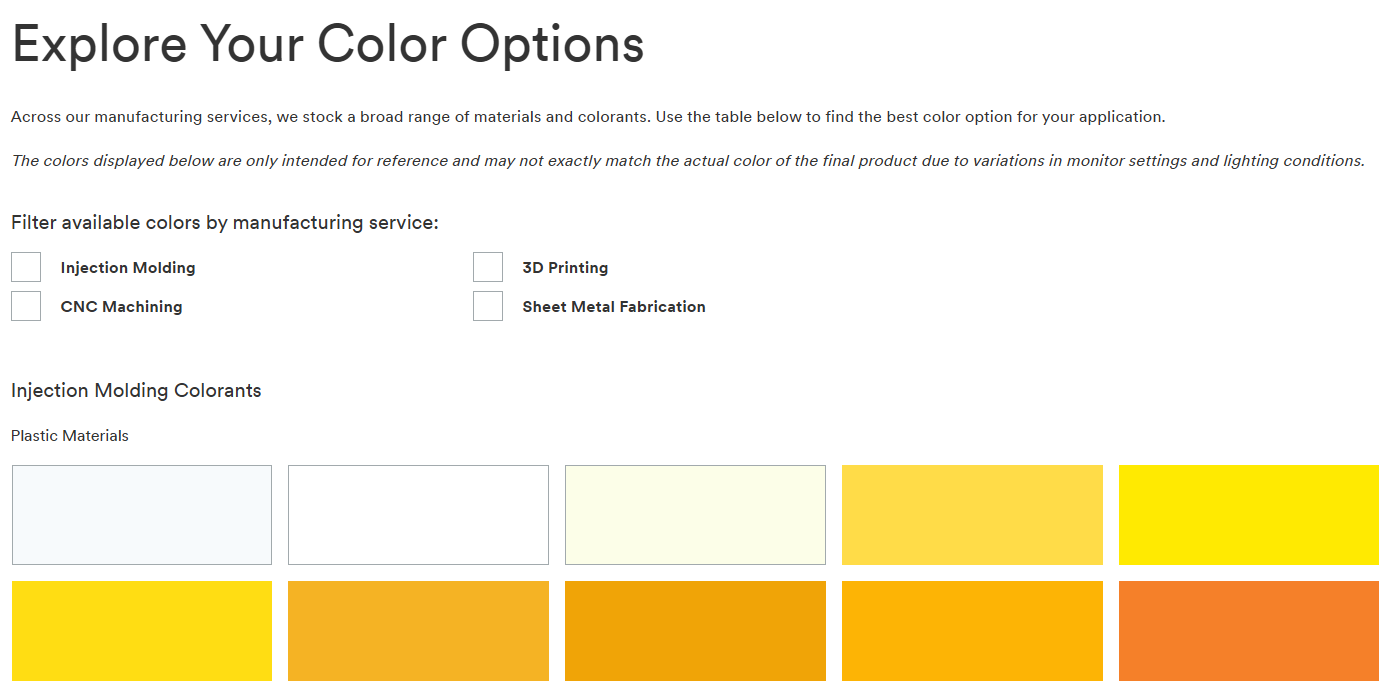Image resolution: width=1391 pixels, height=688 pixels.
Task: Click the manufacturing services intro paragraph
Action: 586,116
